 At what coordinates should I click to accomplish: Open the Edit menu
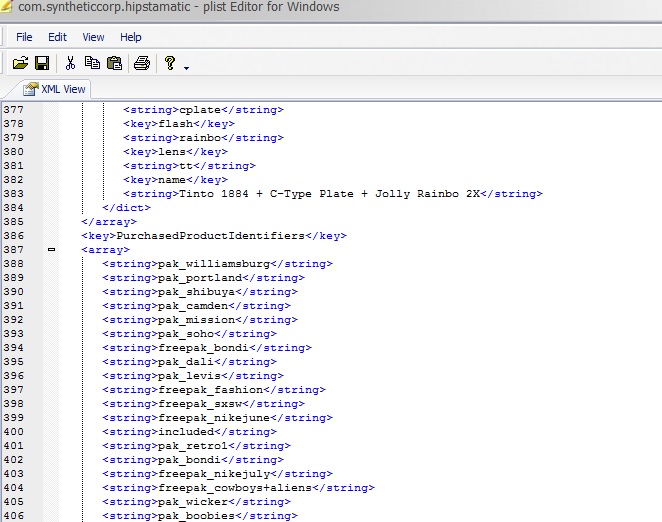pyautogui.click(x=57, y=37)
